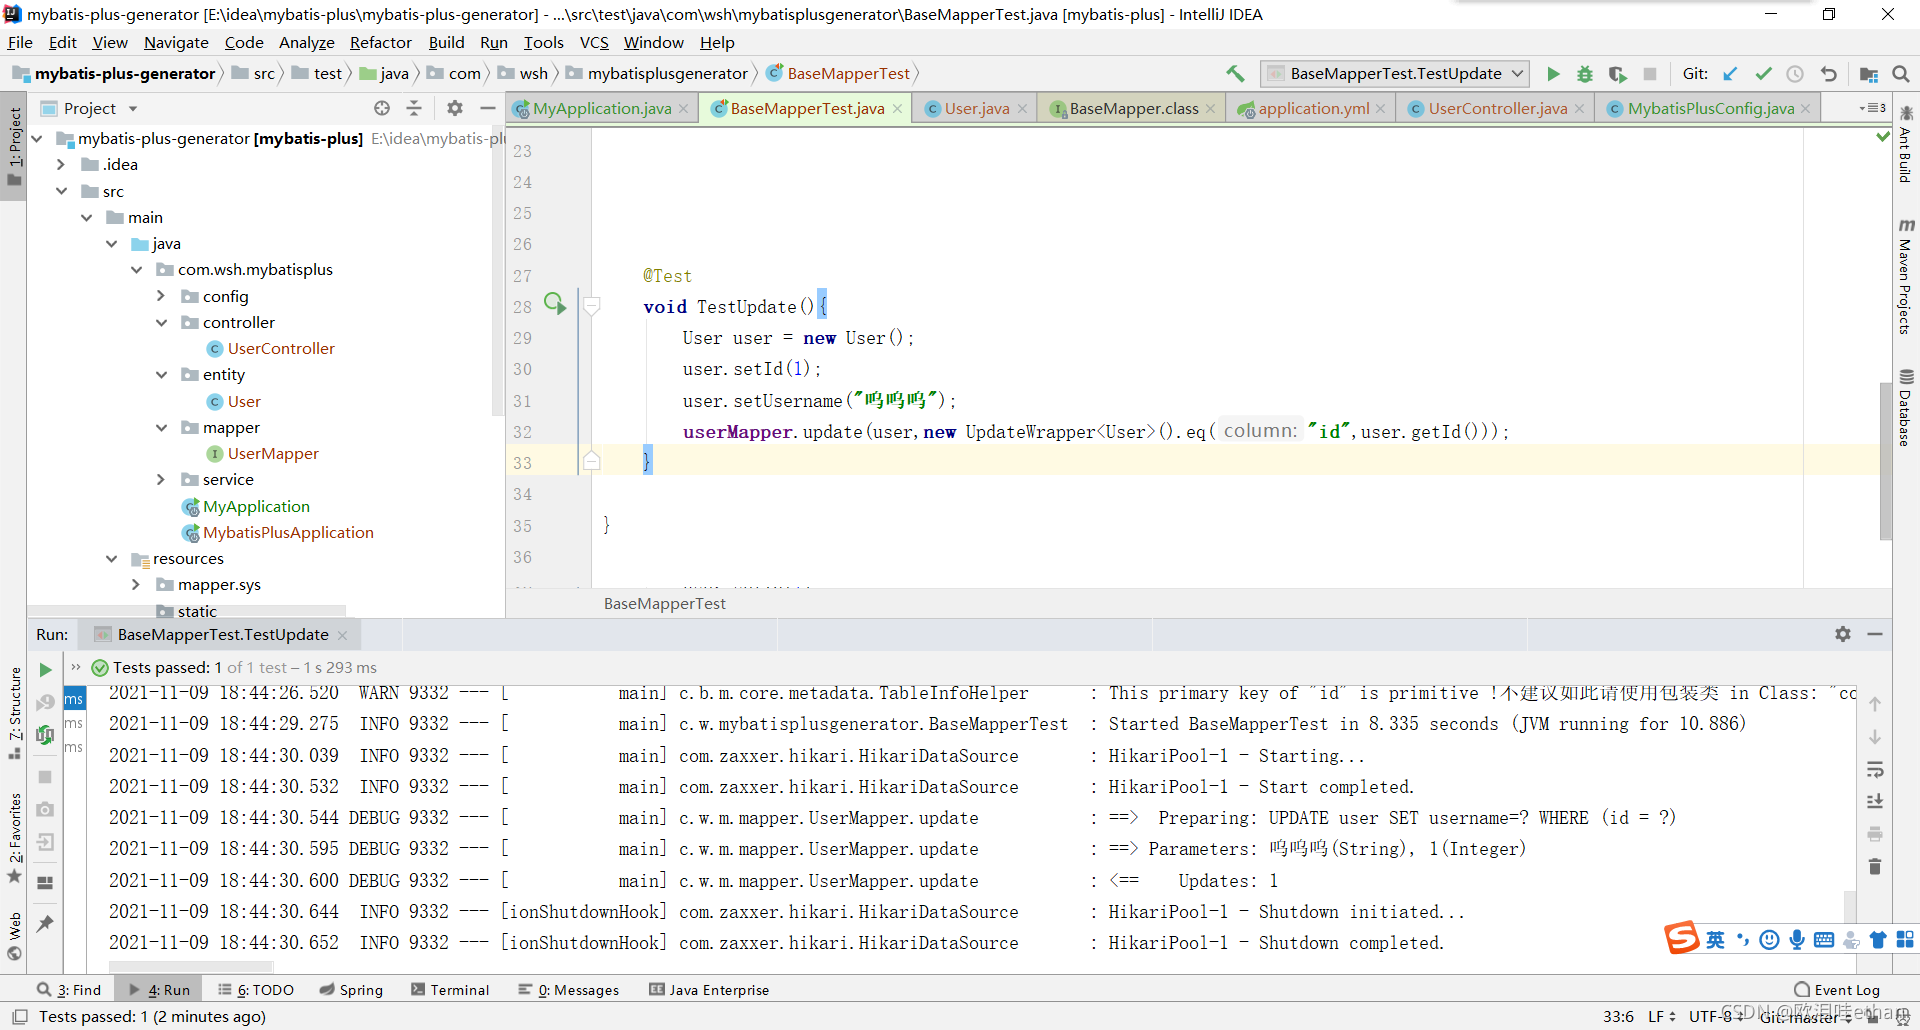Viewport: 1920px width, 1030px height.
Task: Click run test gutter icon on line 28
Action: pos(555,303)
